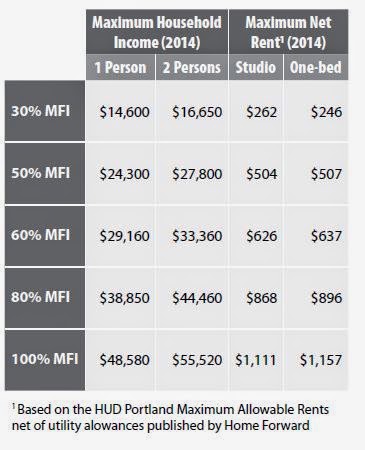Screen dimensions: 365x450
Task: Select the 2 Persons column header
Action: click(192, 67)
